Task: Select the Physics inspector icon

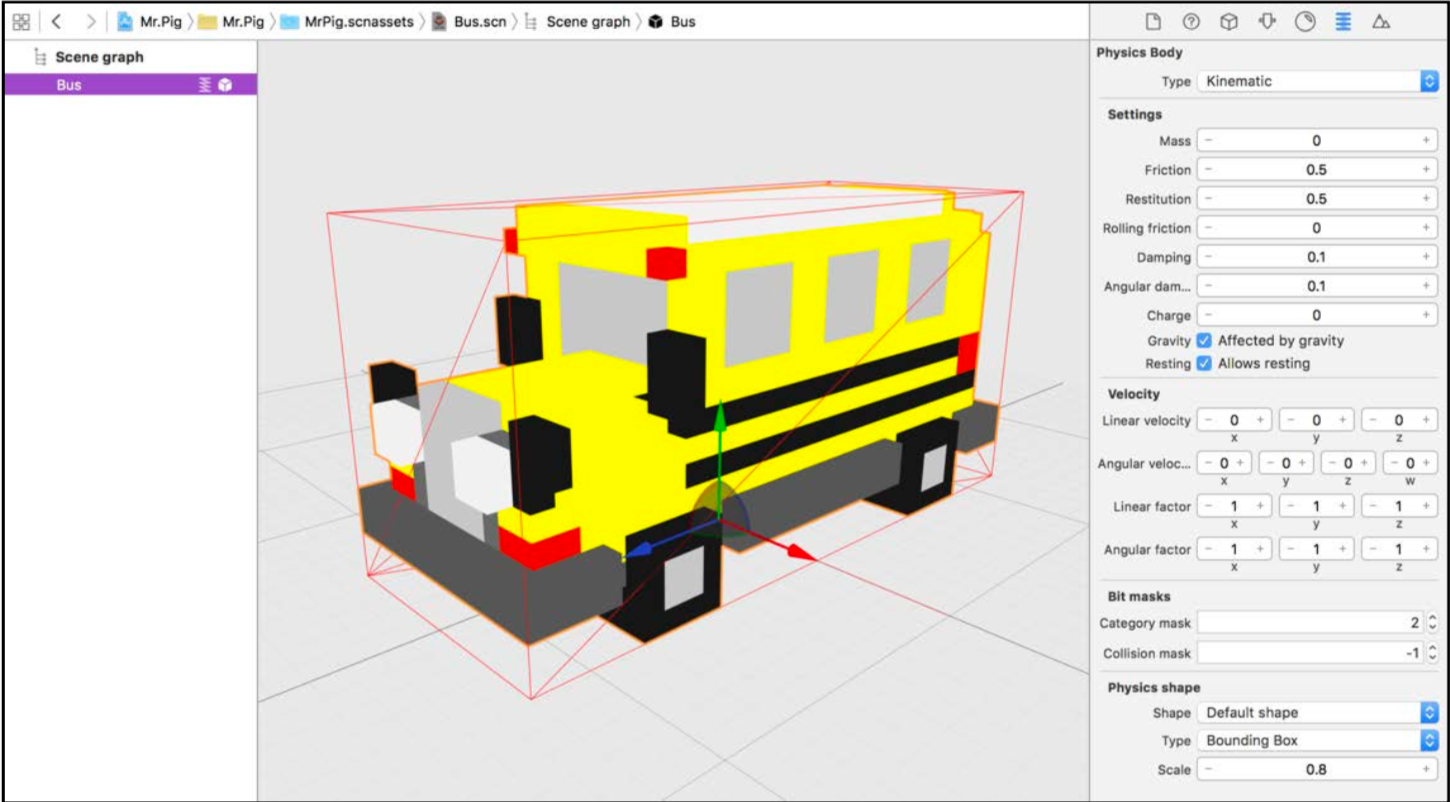Action: [x=1343, y=22]
